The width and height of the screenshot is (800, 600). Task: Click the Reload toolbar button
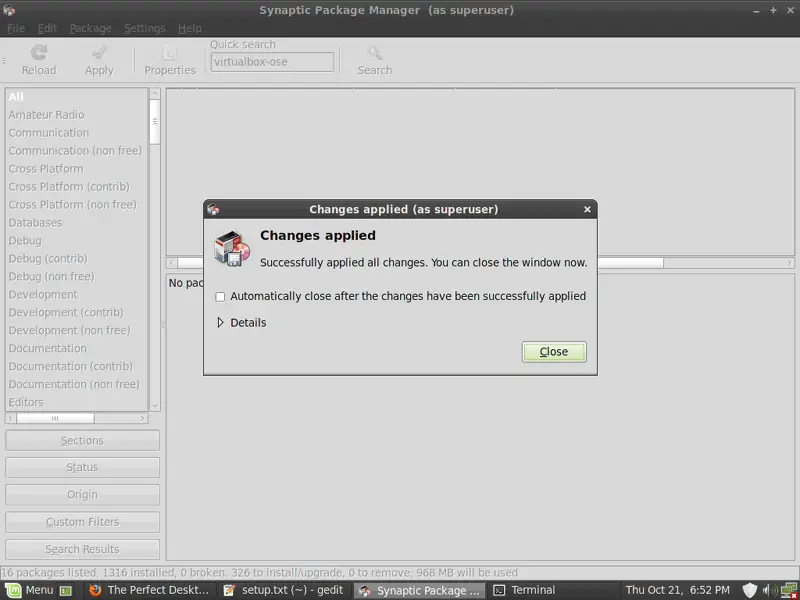pyautogui.click(x=39, y=60)
